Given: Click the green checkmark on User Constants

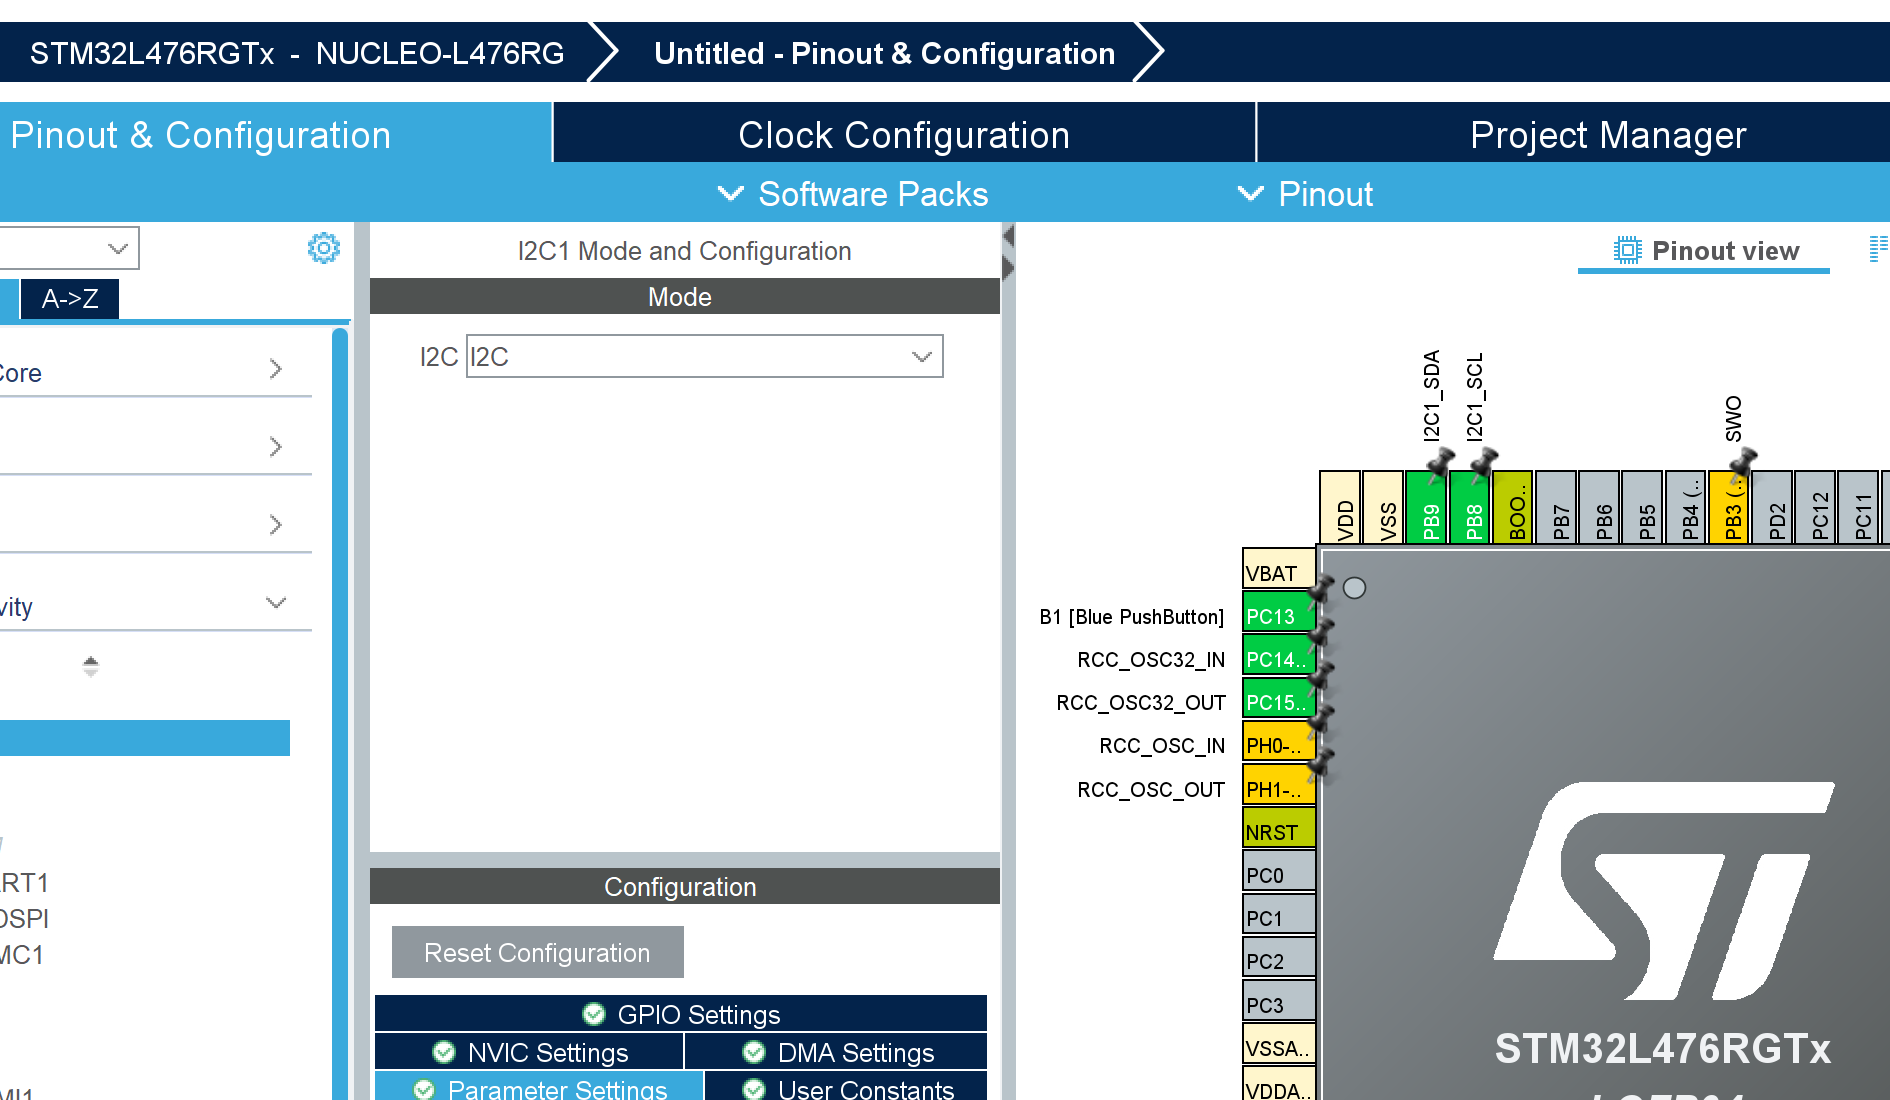Looking at the screenshot, I should click(x=753, y=1090).
